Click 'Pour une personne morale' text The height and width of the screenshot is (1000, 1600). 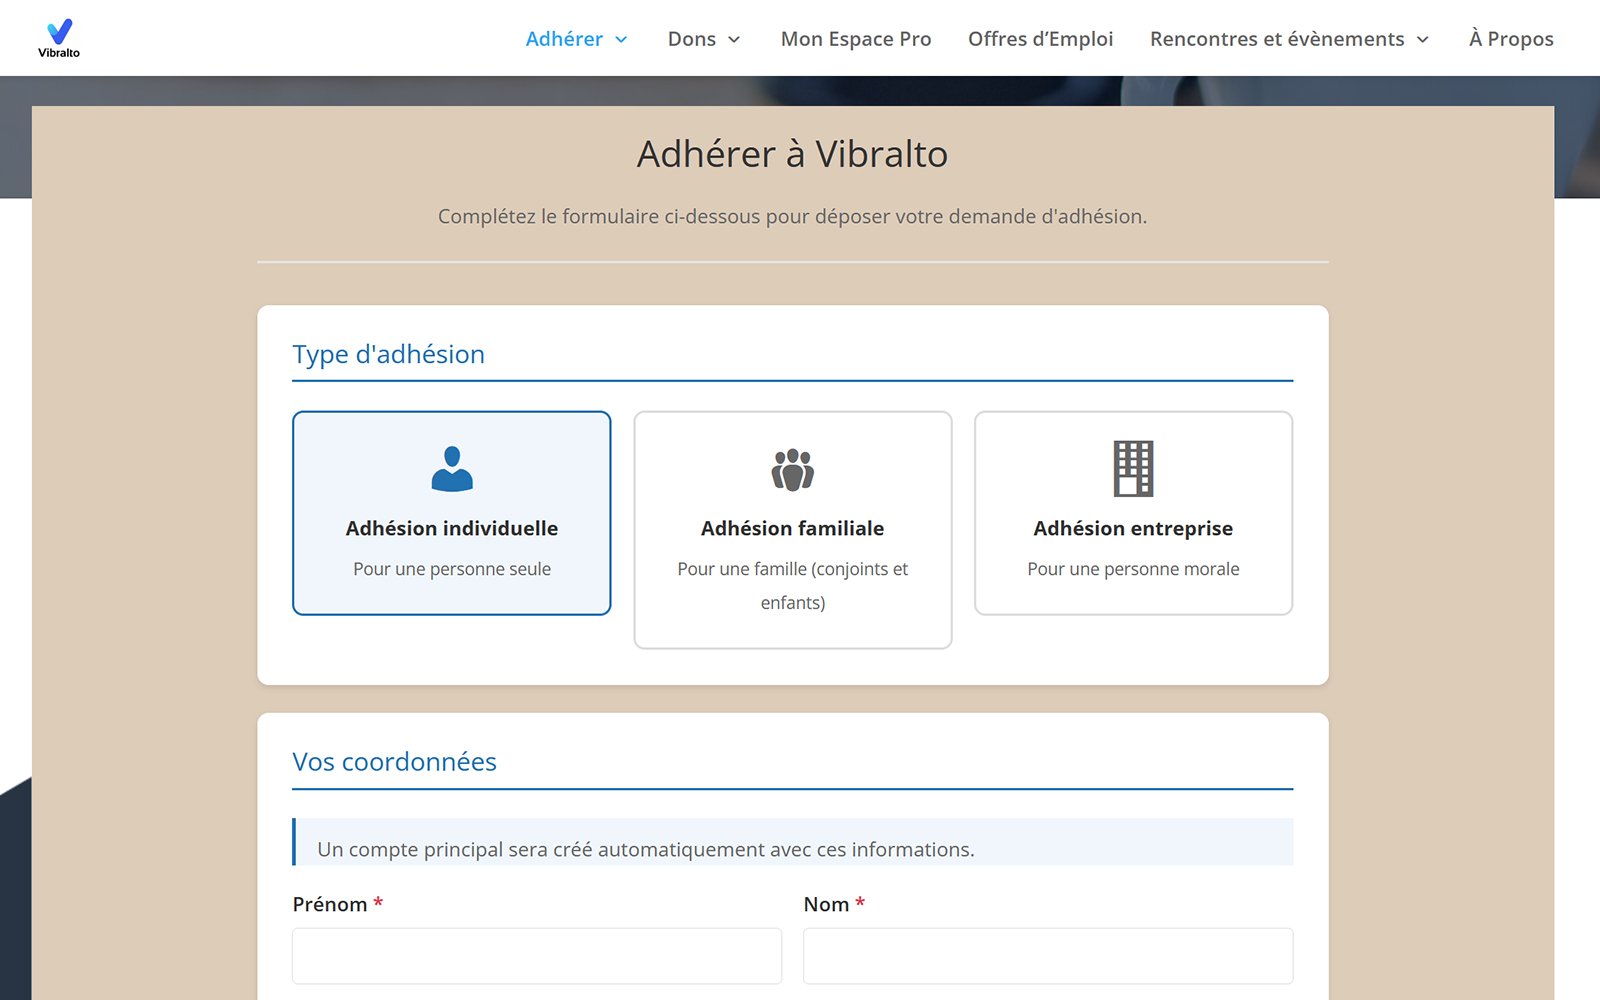coord(1134,569)
